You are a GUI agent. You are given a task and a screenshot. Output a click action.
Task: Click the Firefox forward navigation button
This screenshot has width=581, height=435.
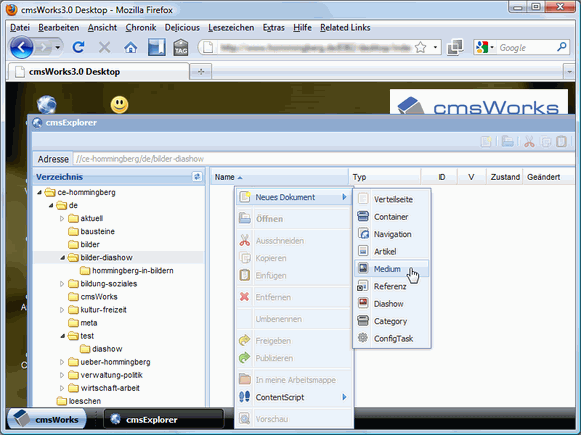[x=44, y=47]
